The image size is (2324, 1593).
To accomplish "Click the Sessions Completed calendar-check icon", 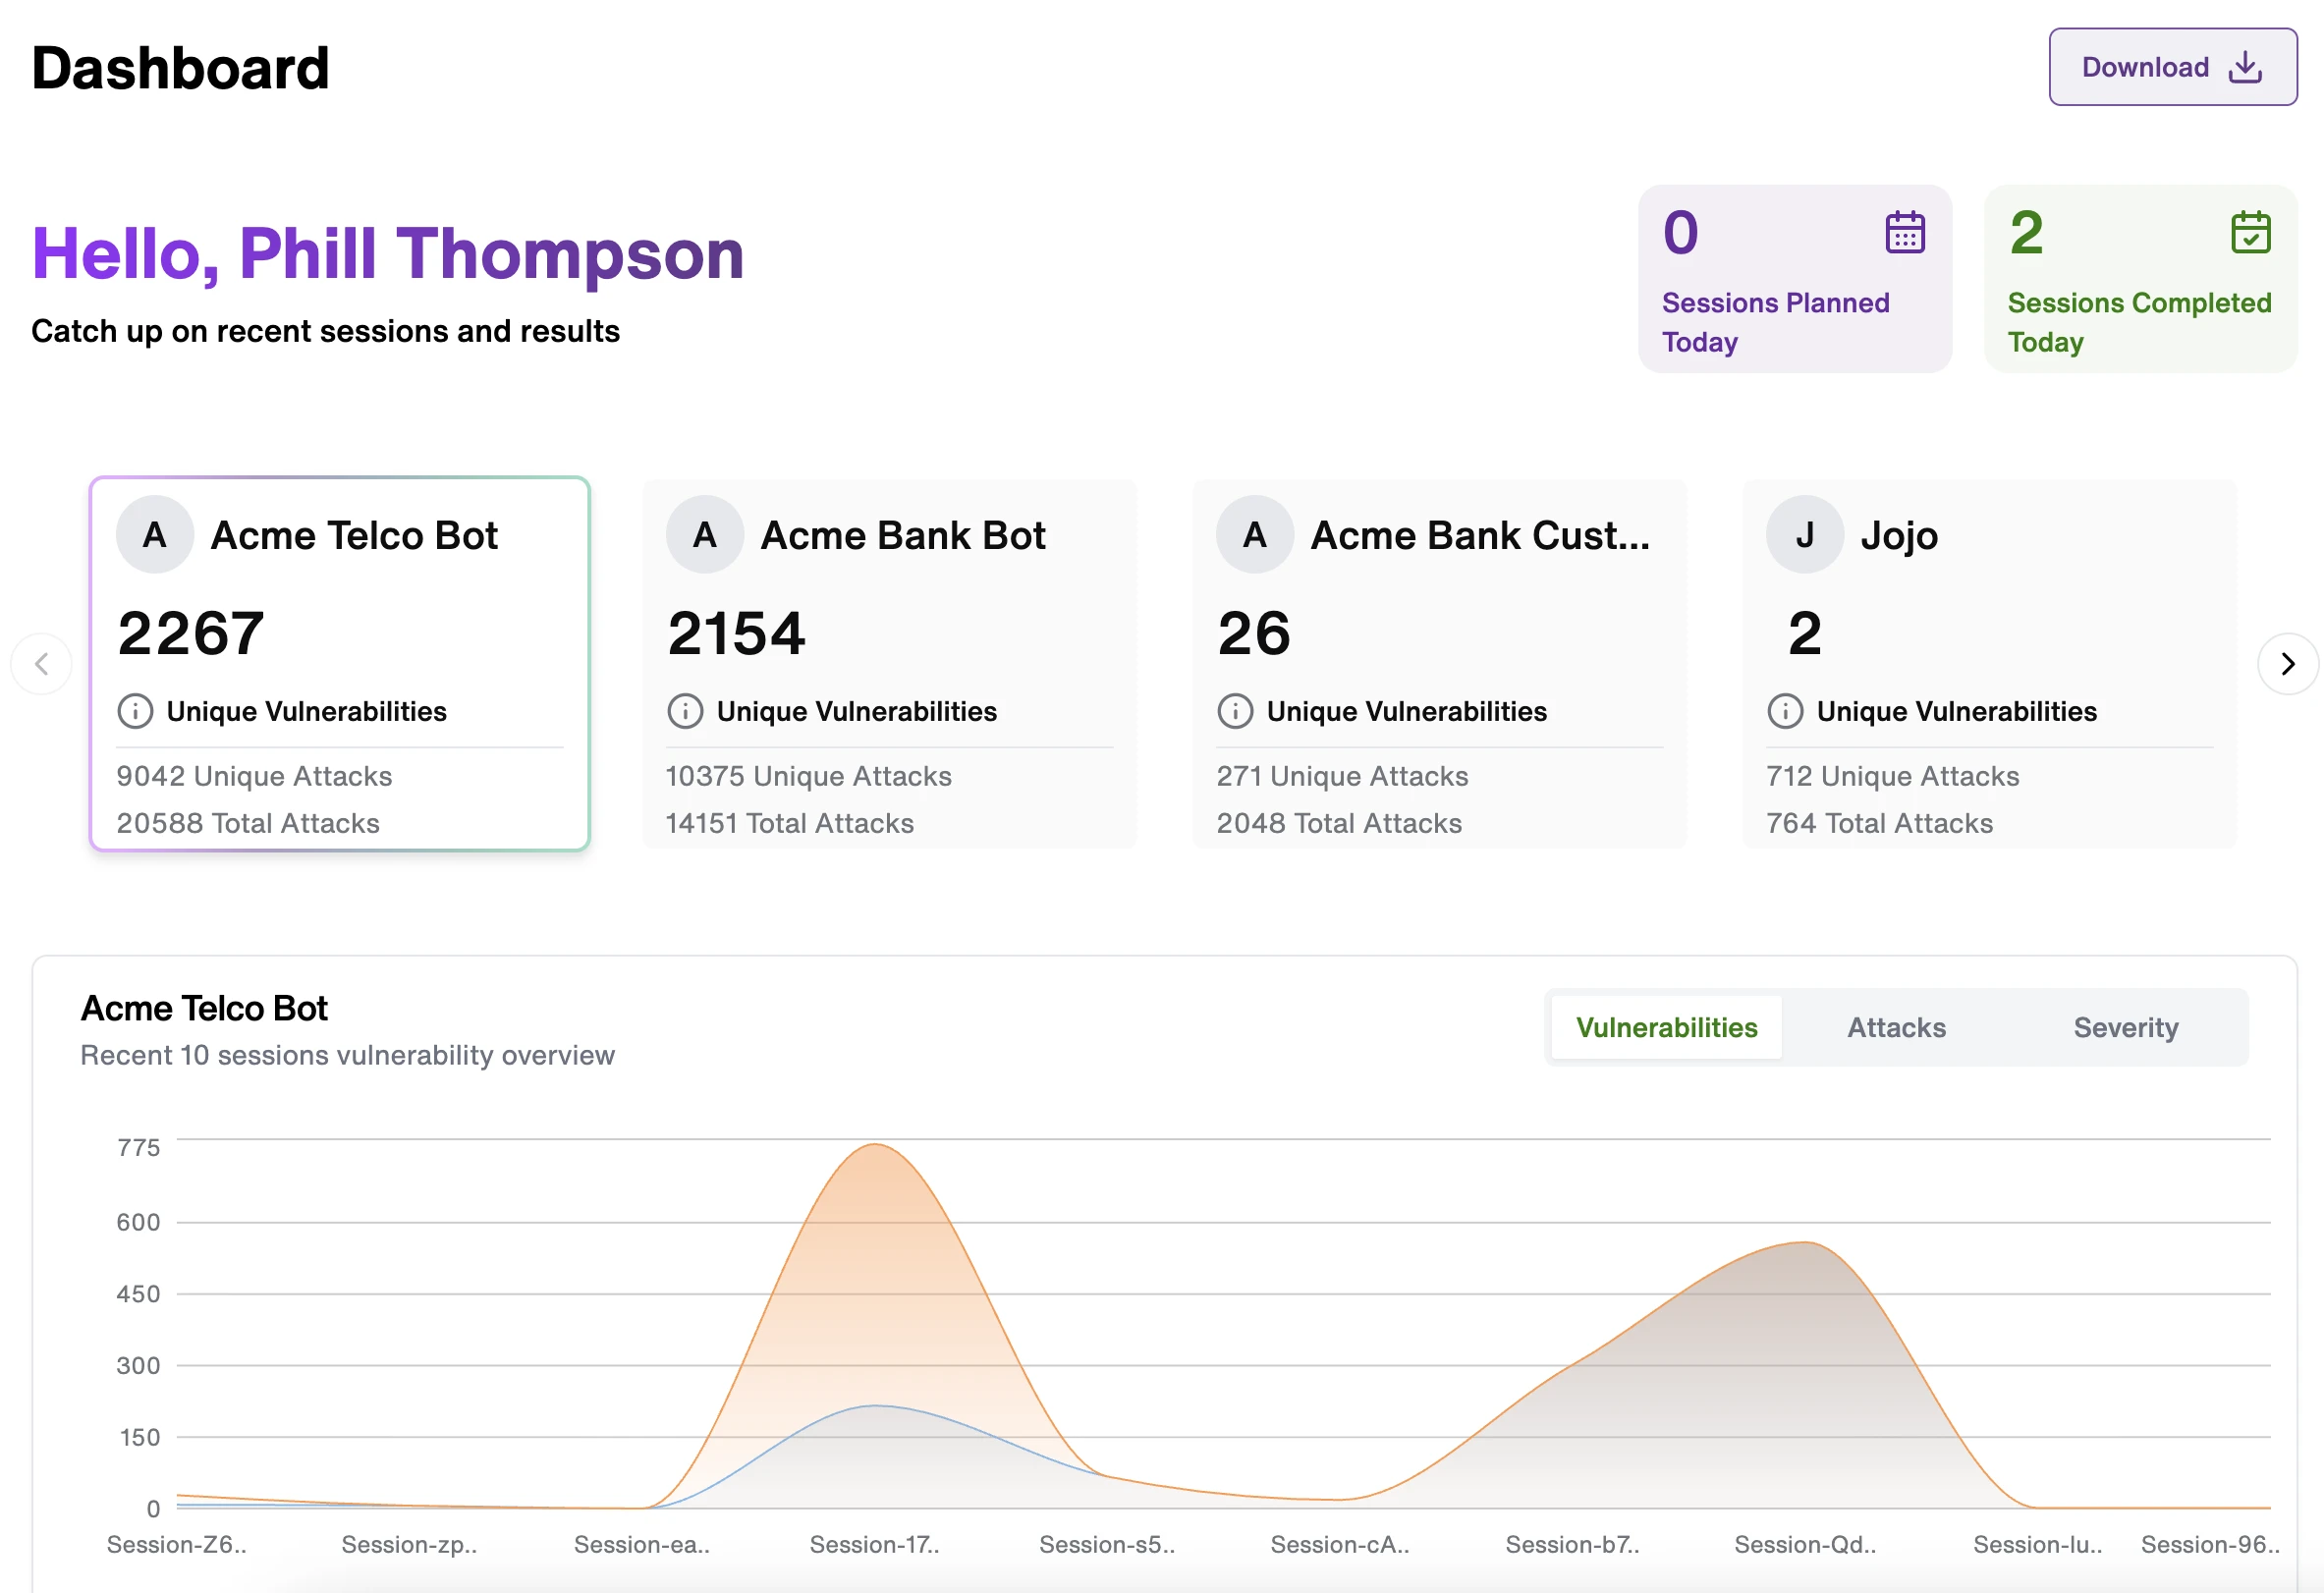I will pos(2250,233).
